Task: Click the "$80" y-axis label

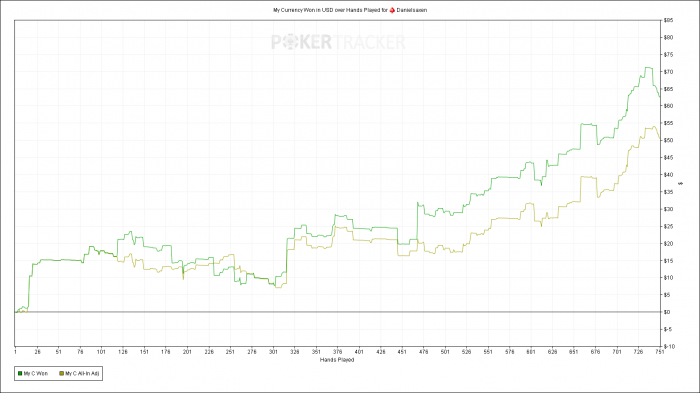Action: click(x=668, y=38)
